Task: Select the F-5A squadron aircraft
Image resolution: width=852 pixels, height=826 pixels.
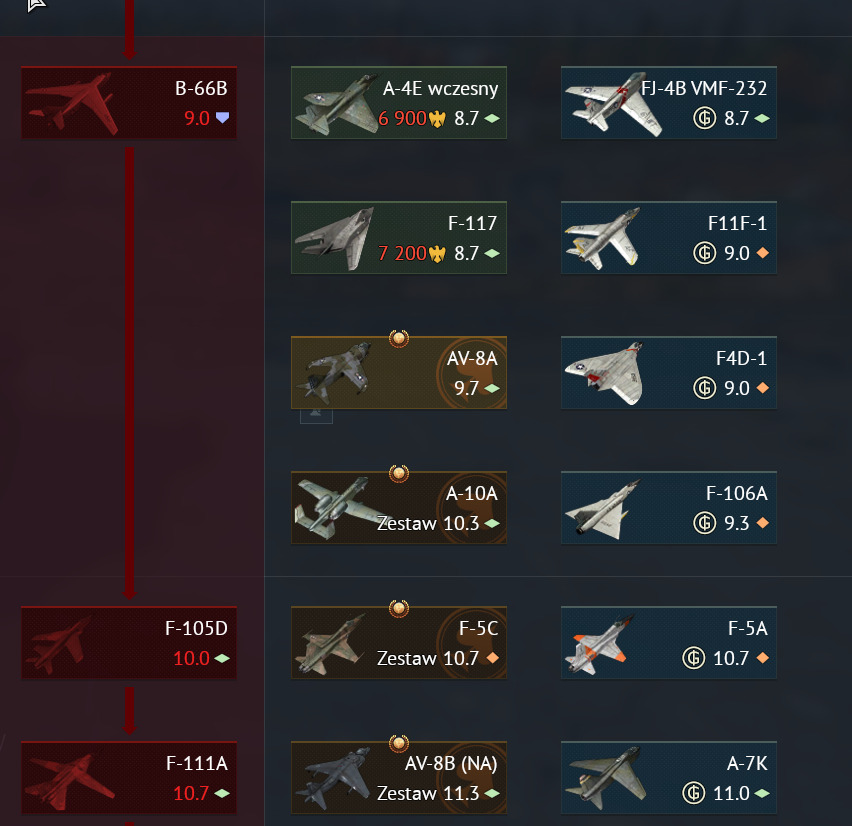Action: coord(669,642)
